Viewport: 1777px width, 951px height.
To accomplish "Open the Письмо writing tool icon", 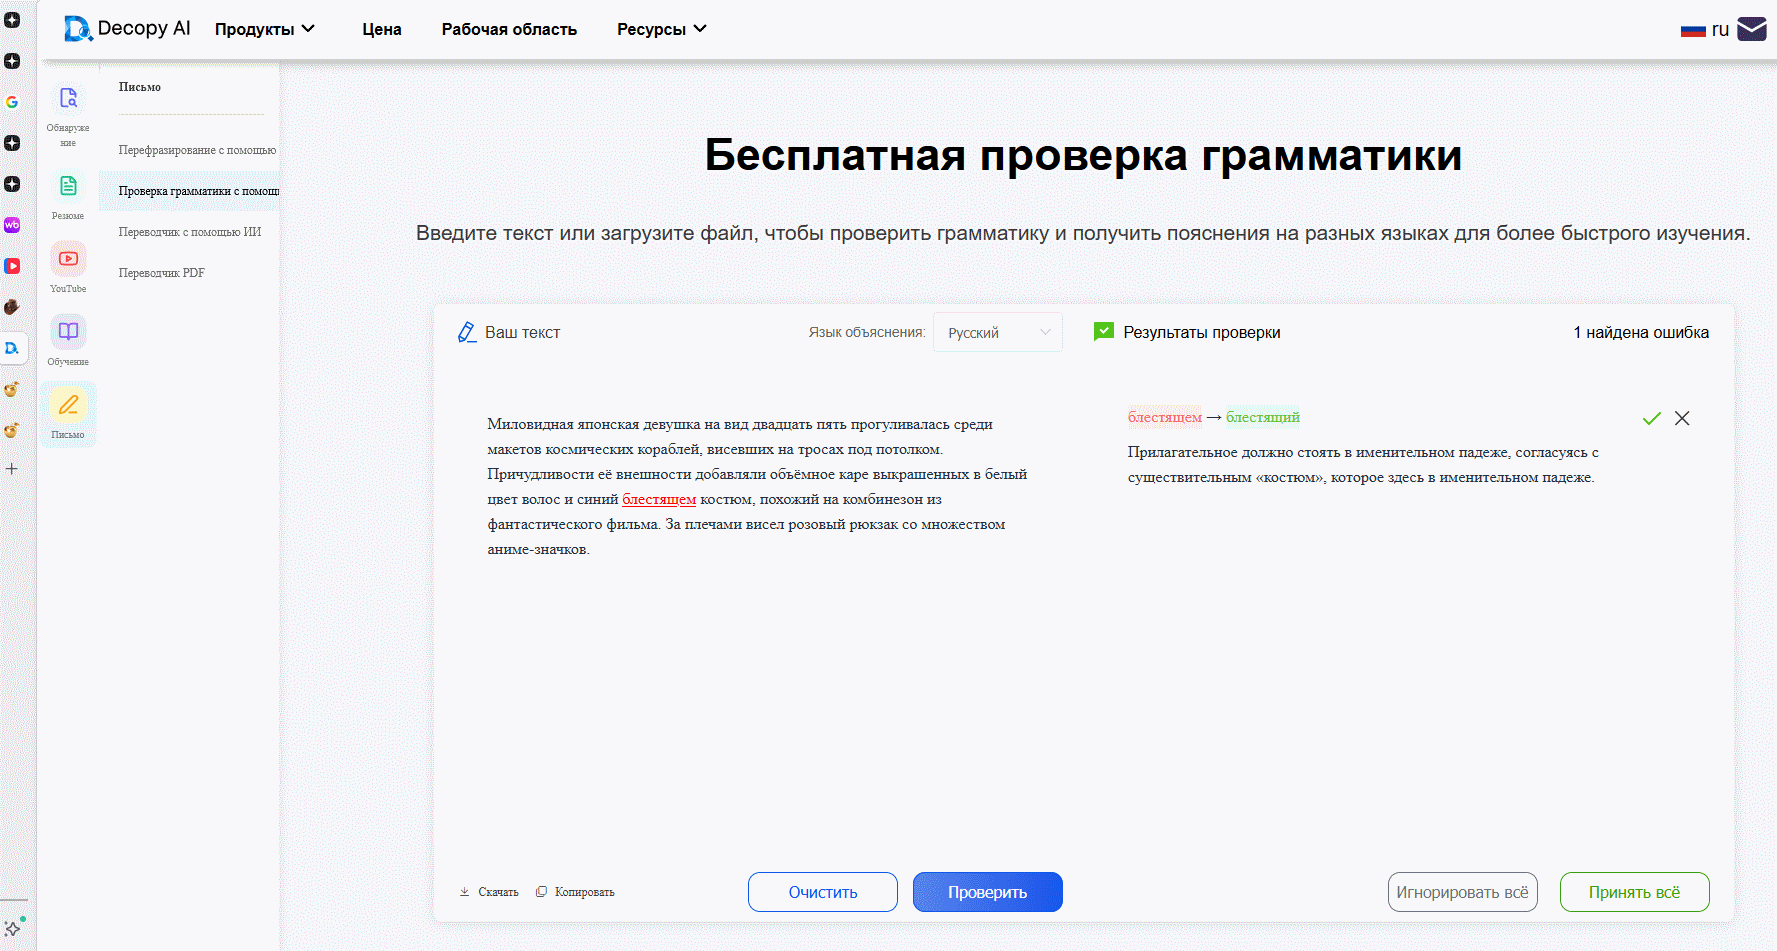I will click(68, 405).
